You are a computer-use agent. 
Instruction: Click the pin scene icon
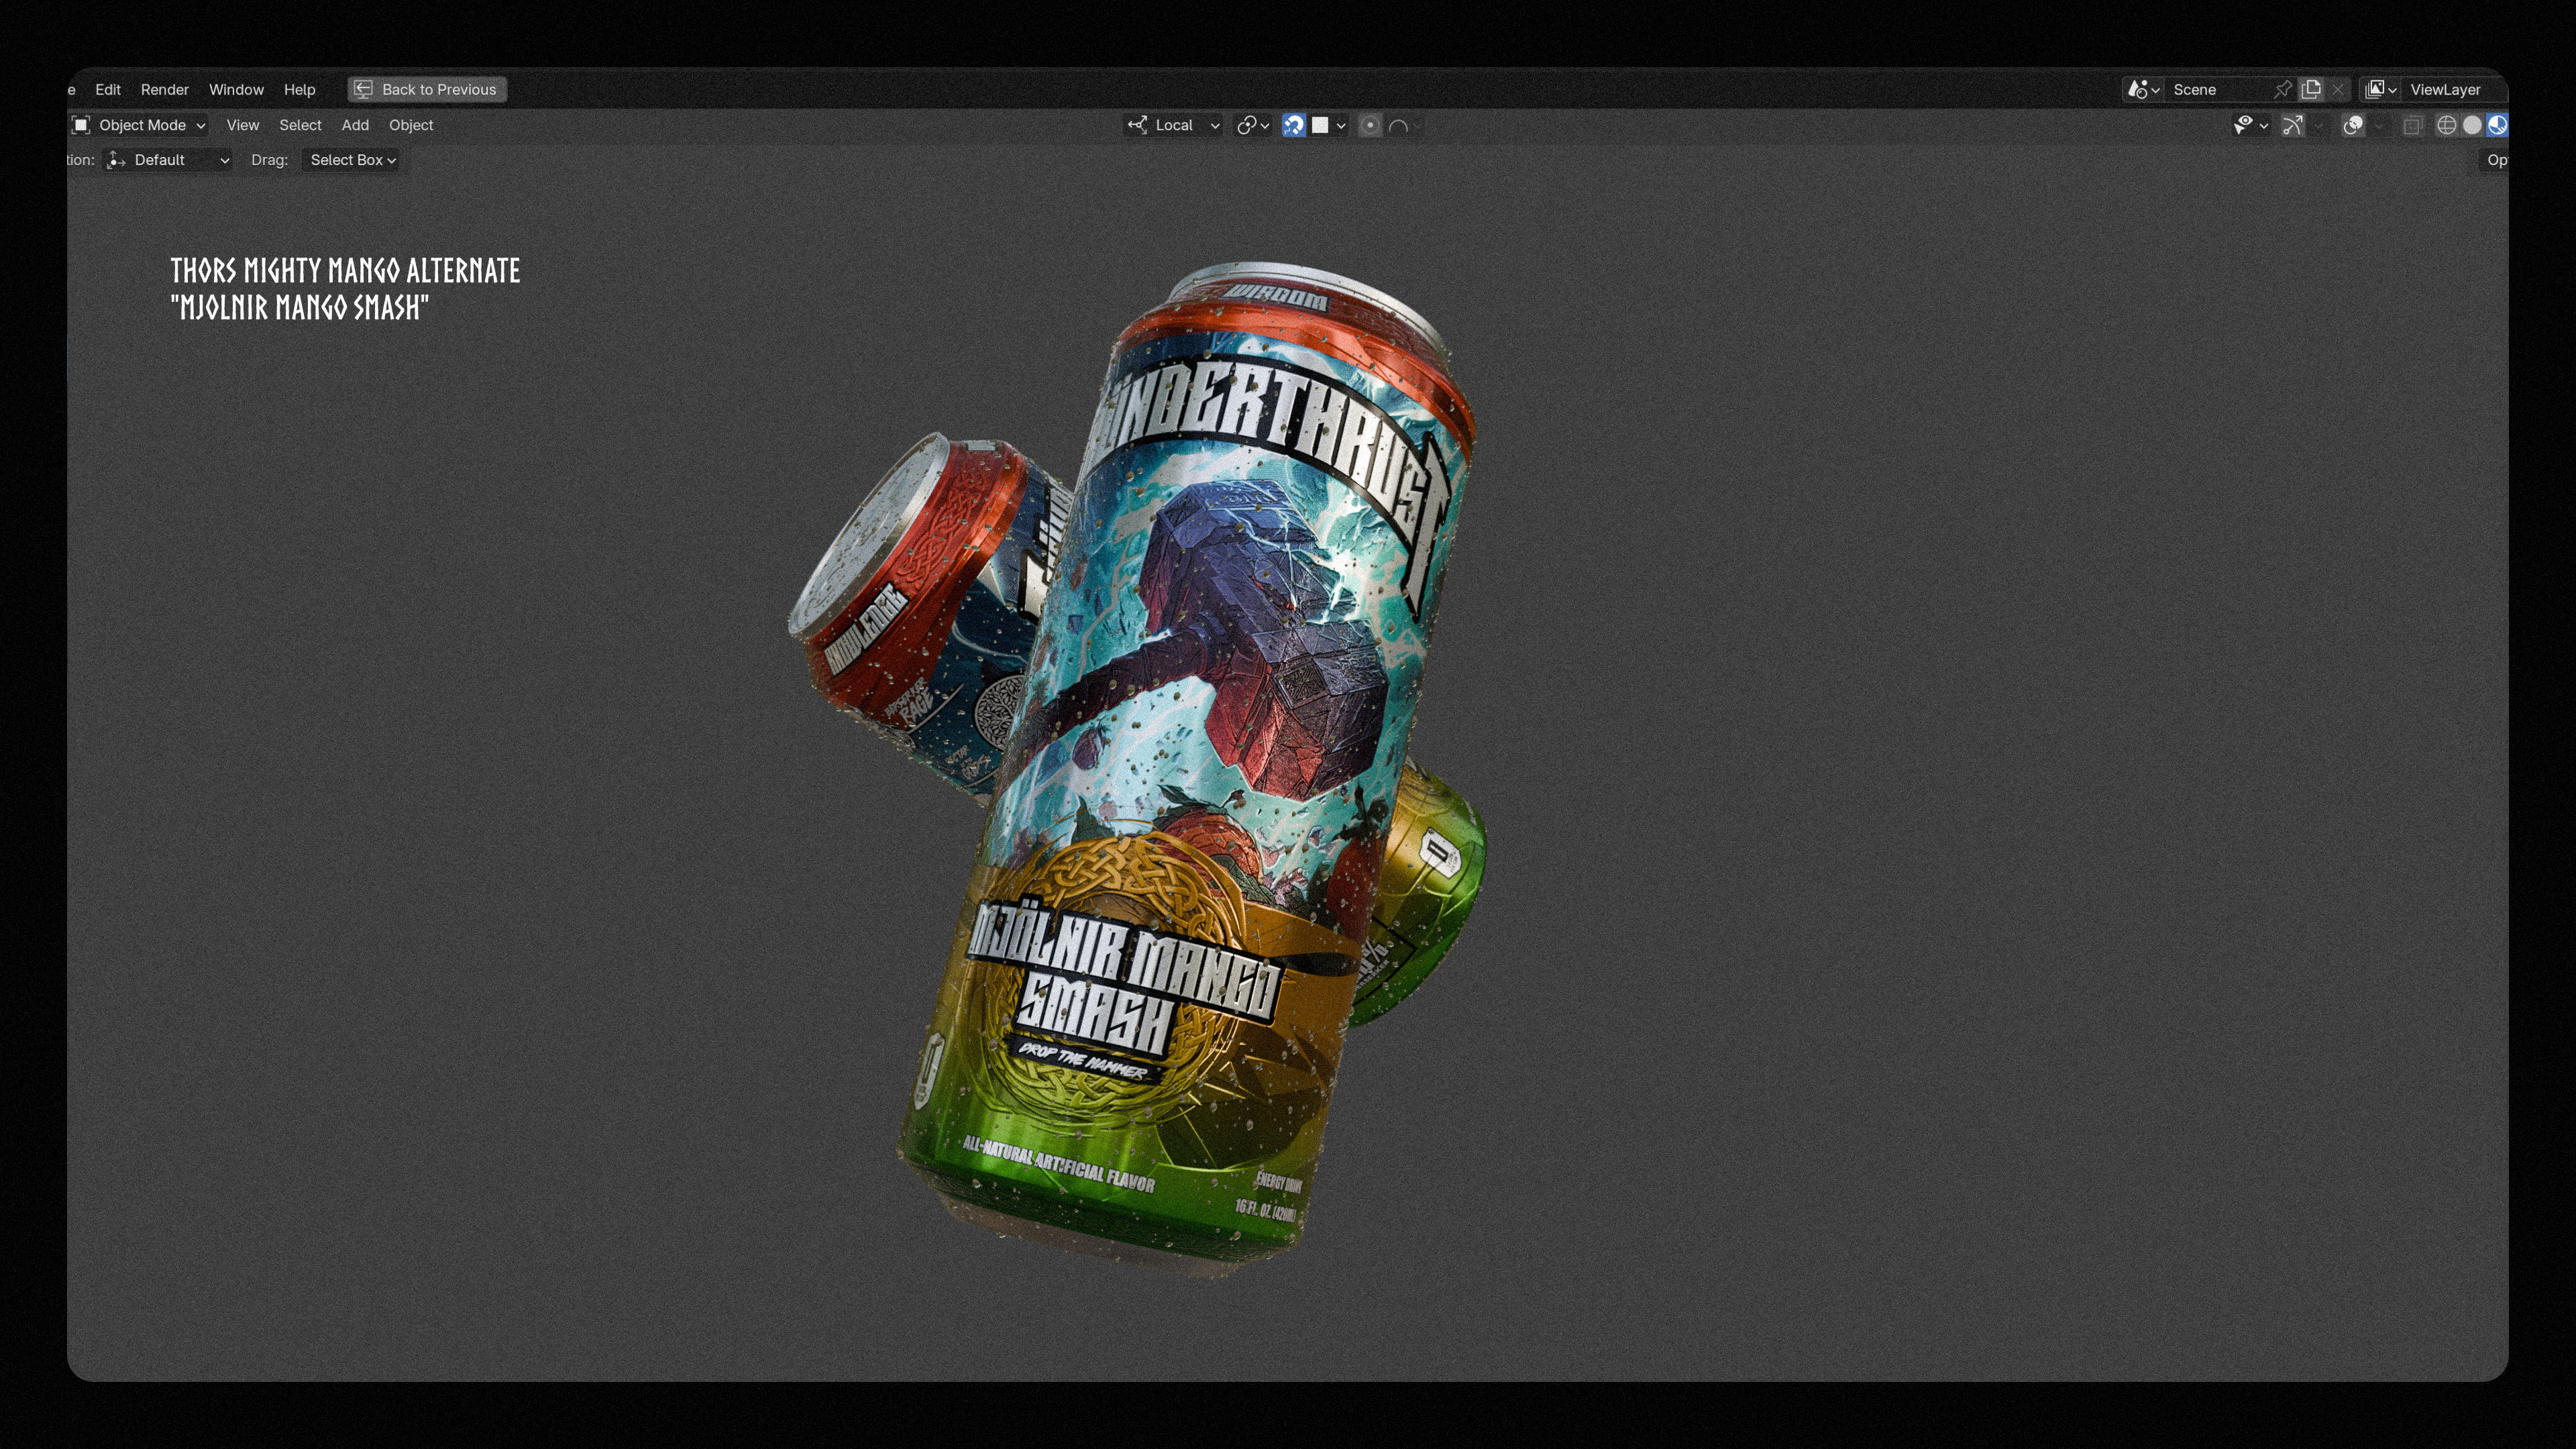pos(2283,90)
